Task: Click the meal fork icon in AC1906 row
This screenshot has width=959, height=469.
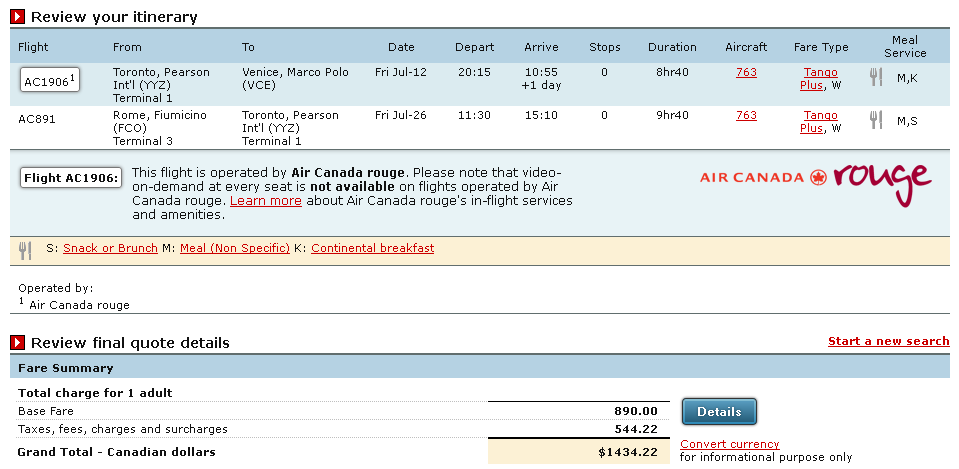Action: pos(876,78)
